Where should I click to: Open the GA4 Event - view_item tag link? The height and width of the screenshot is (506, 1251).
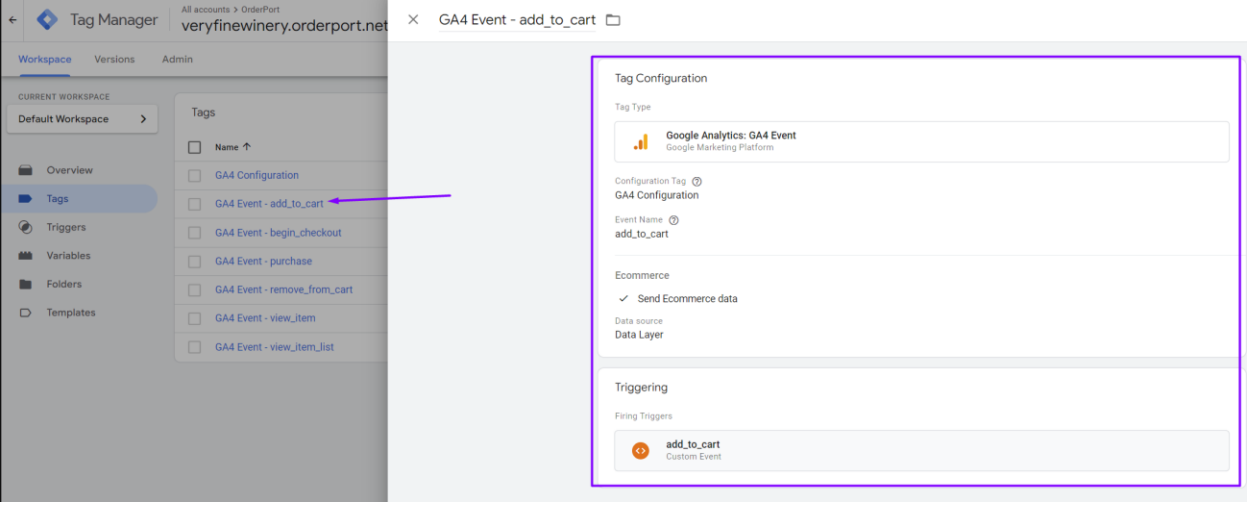click(265, 318)
